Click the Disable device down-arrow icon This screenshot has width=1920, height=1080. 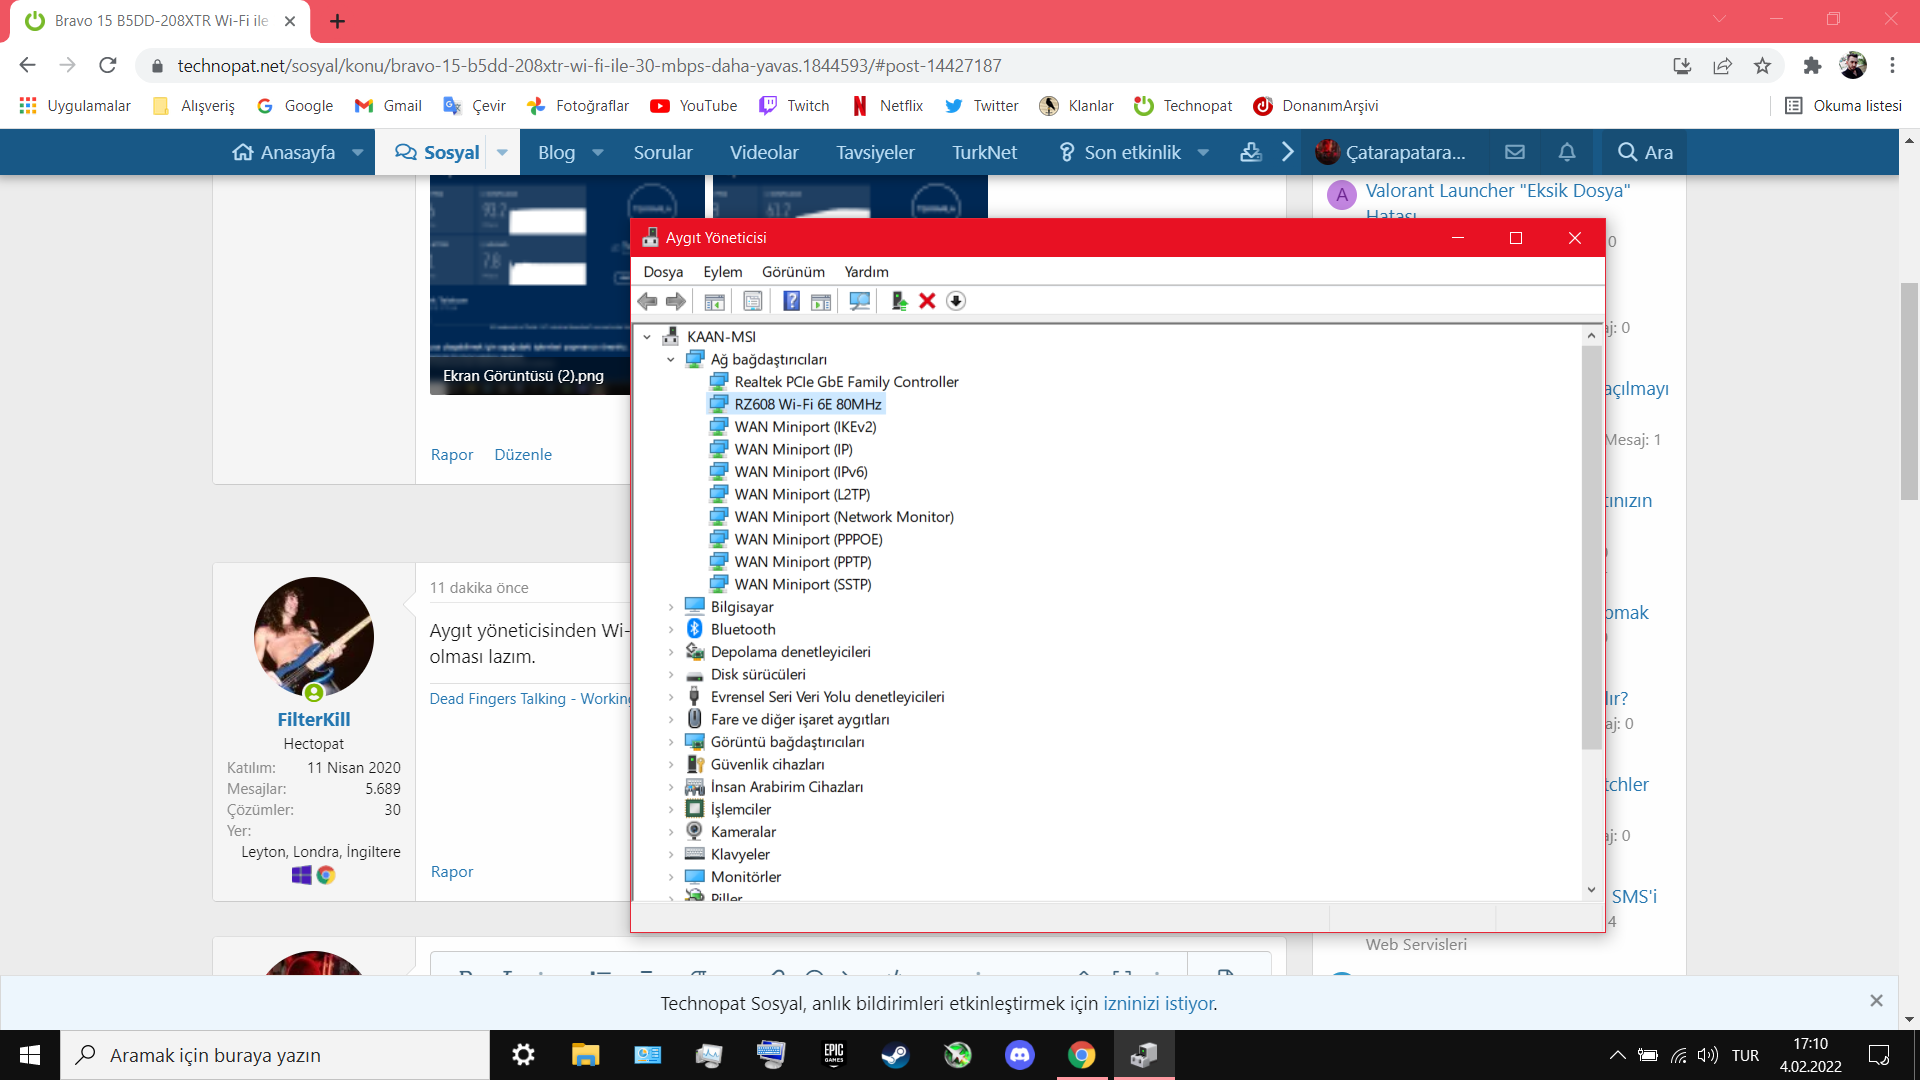click(x=956, y=301)
